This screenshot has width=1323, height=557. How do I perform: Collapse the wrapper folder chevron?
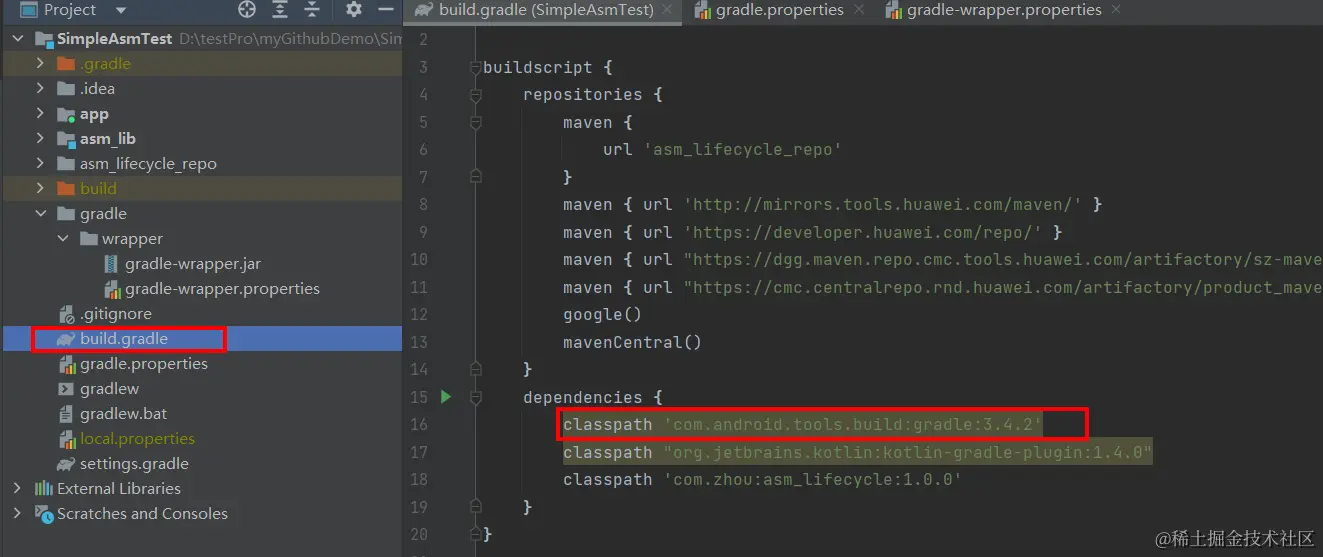point(62,239)
